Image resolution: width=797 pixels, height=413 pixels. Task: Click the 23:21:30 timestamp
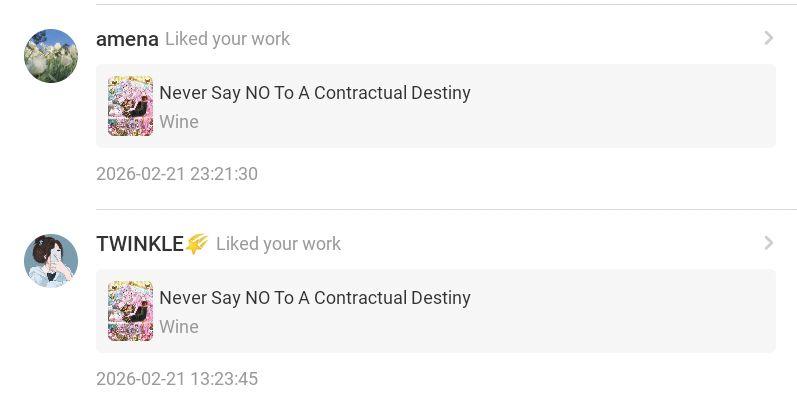[177, 174]
